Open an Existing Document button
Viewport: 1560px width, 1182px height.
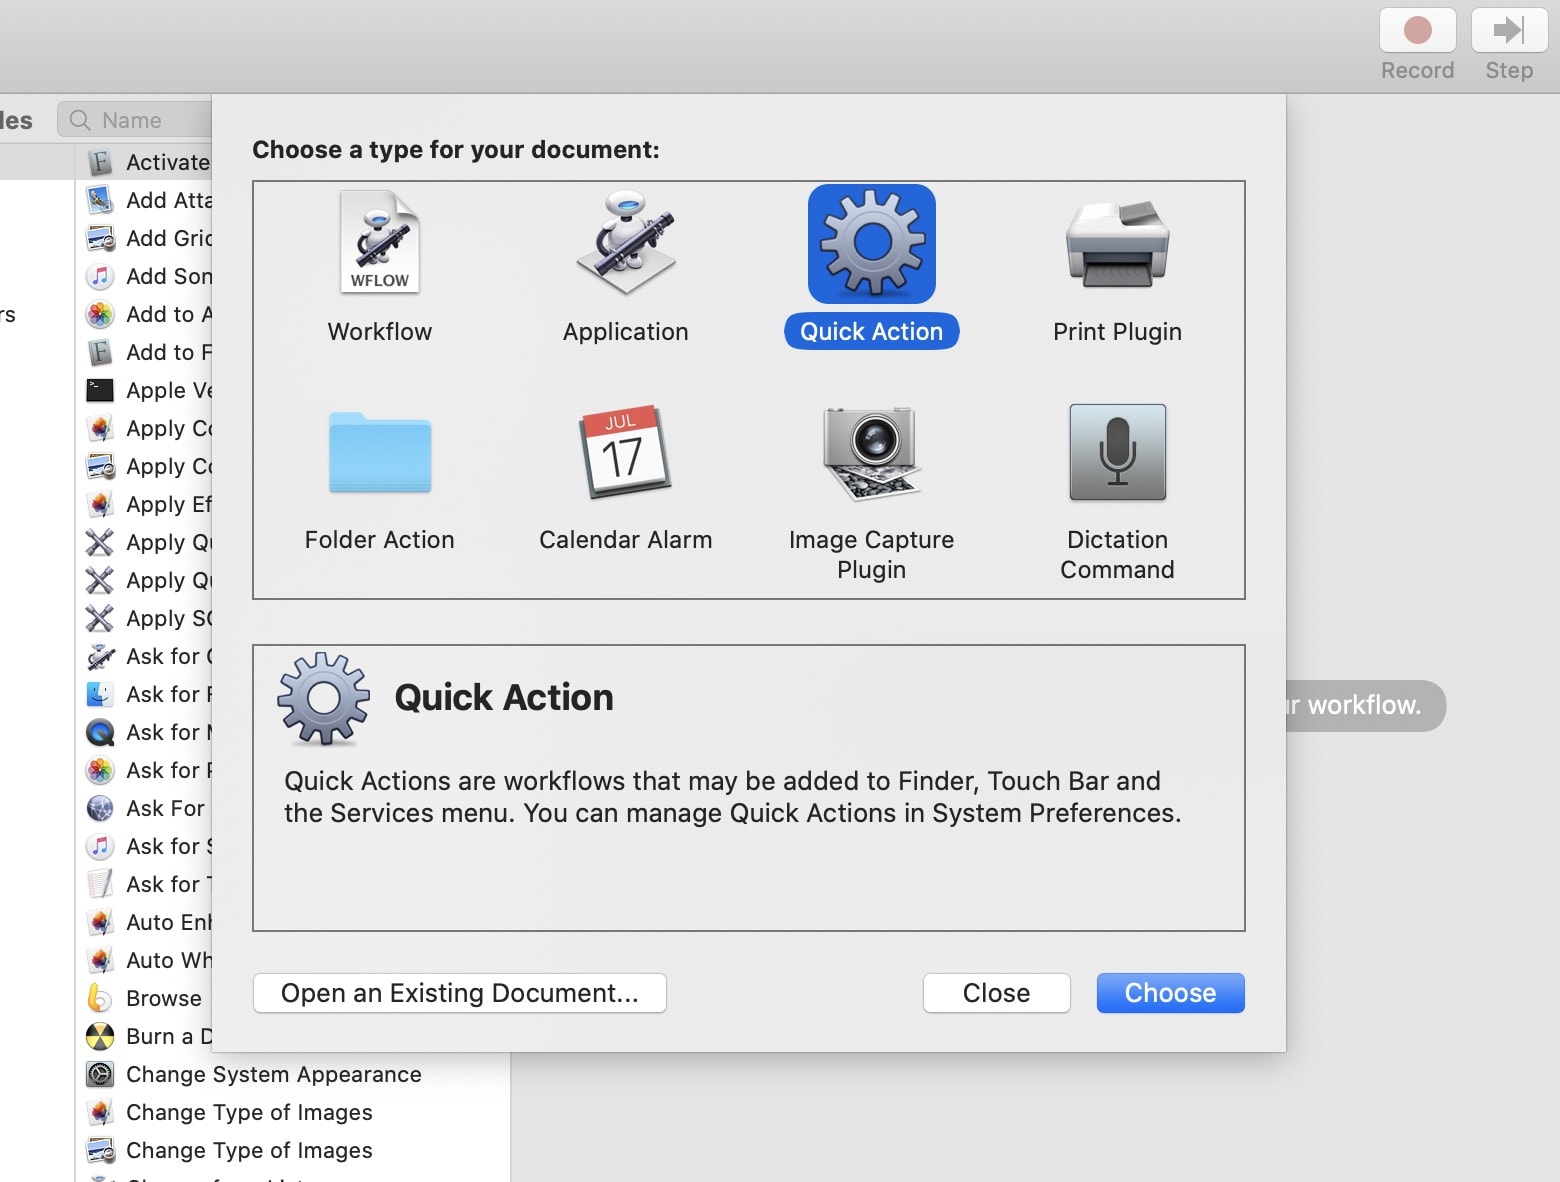pos(460,993)
